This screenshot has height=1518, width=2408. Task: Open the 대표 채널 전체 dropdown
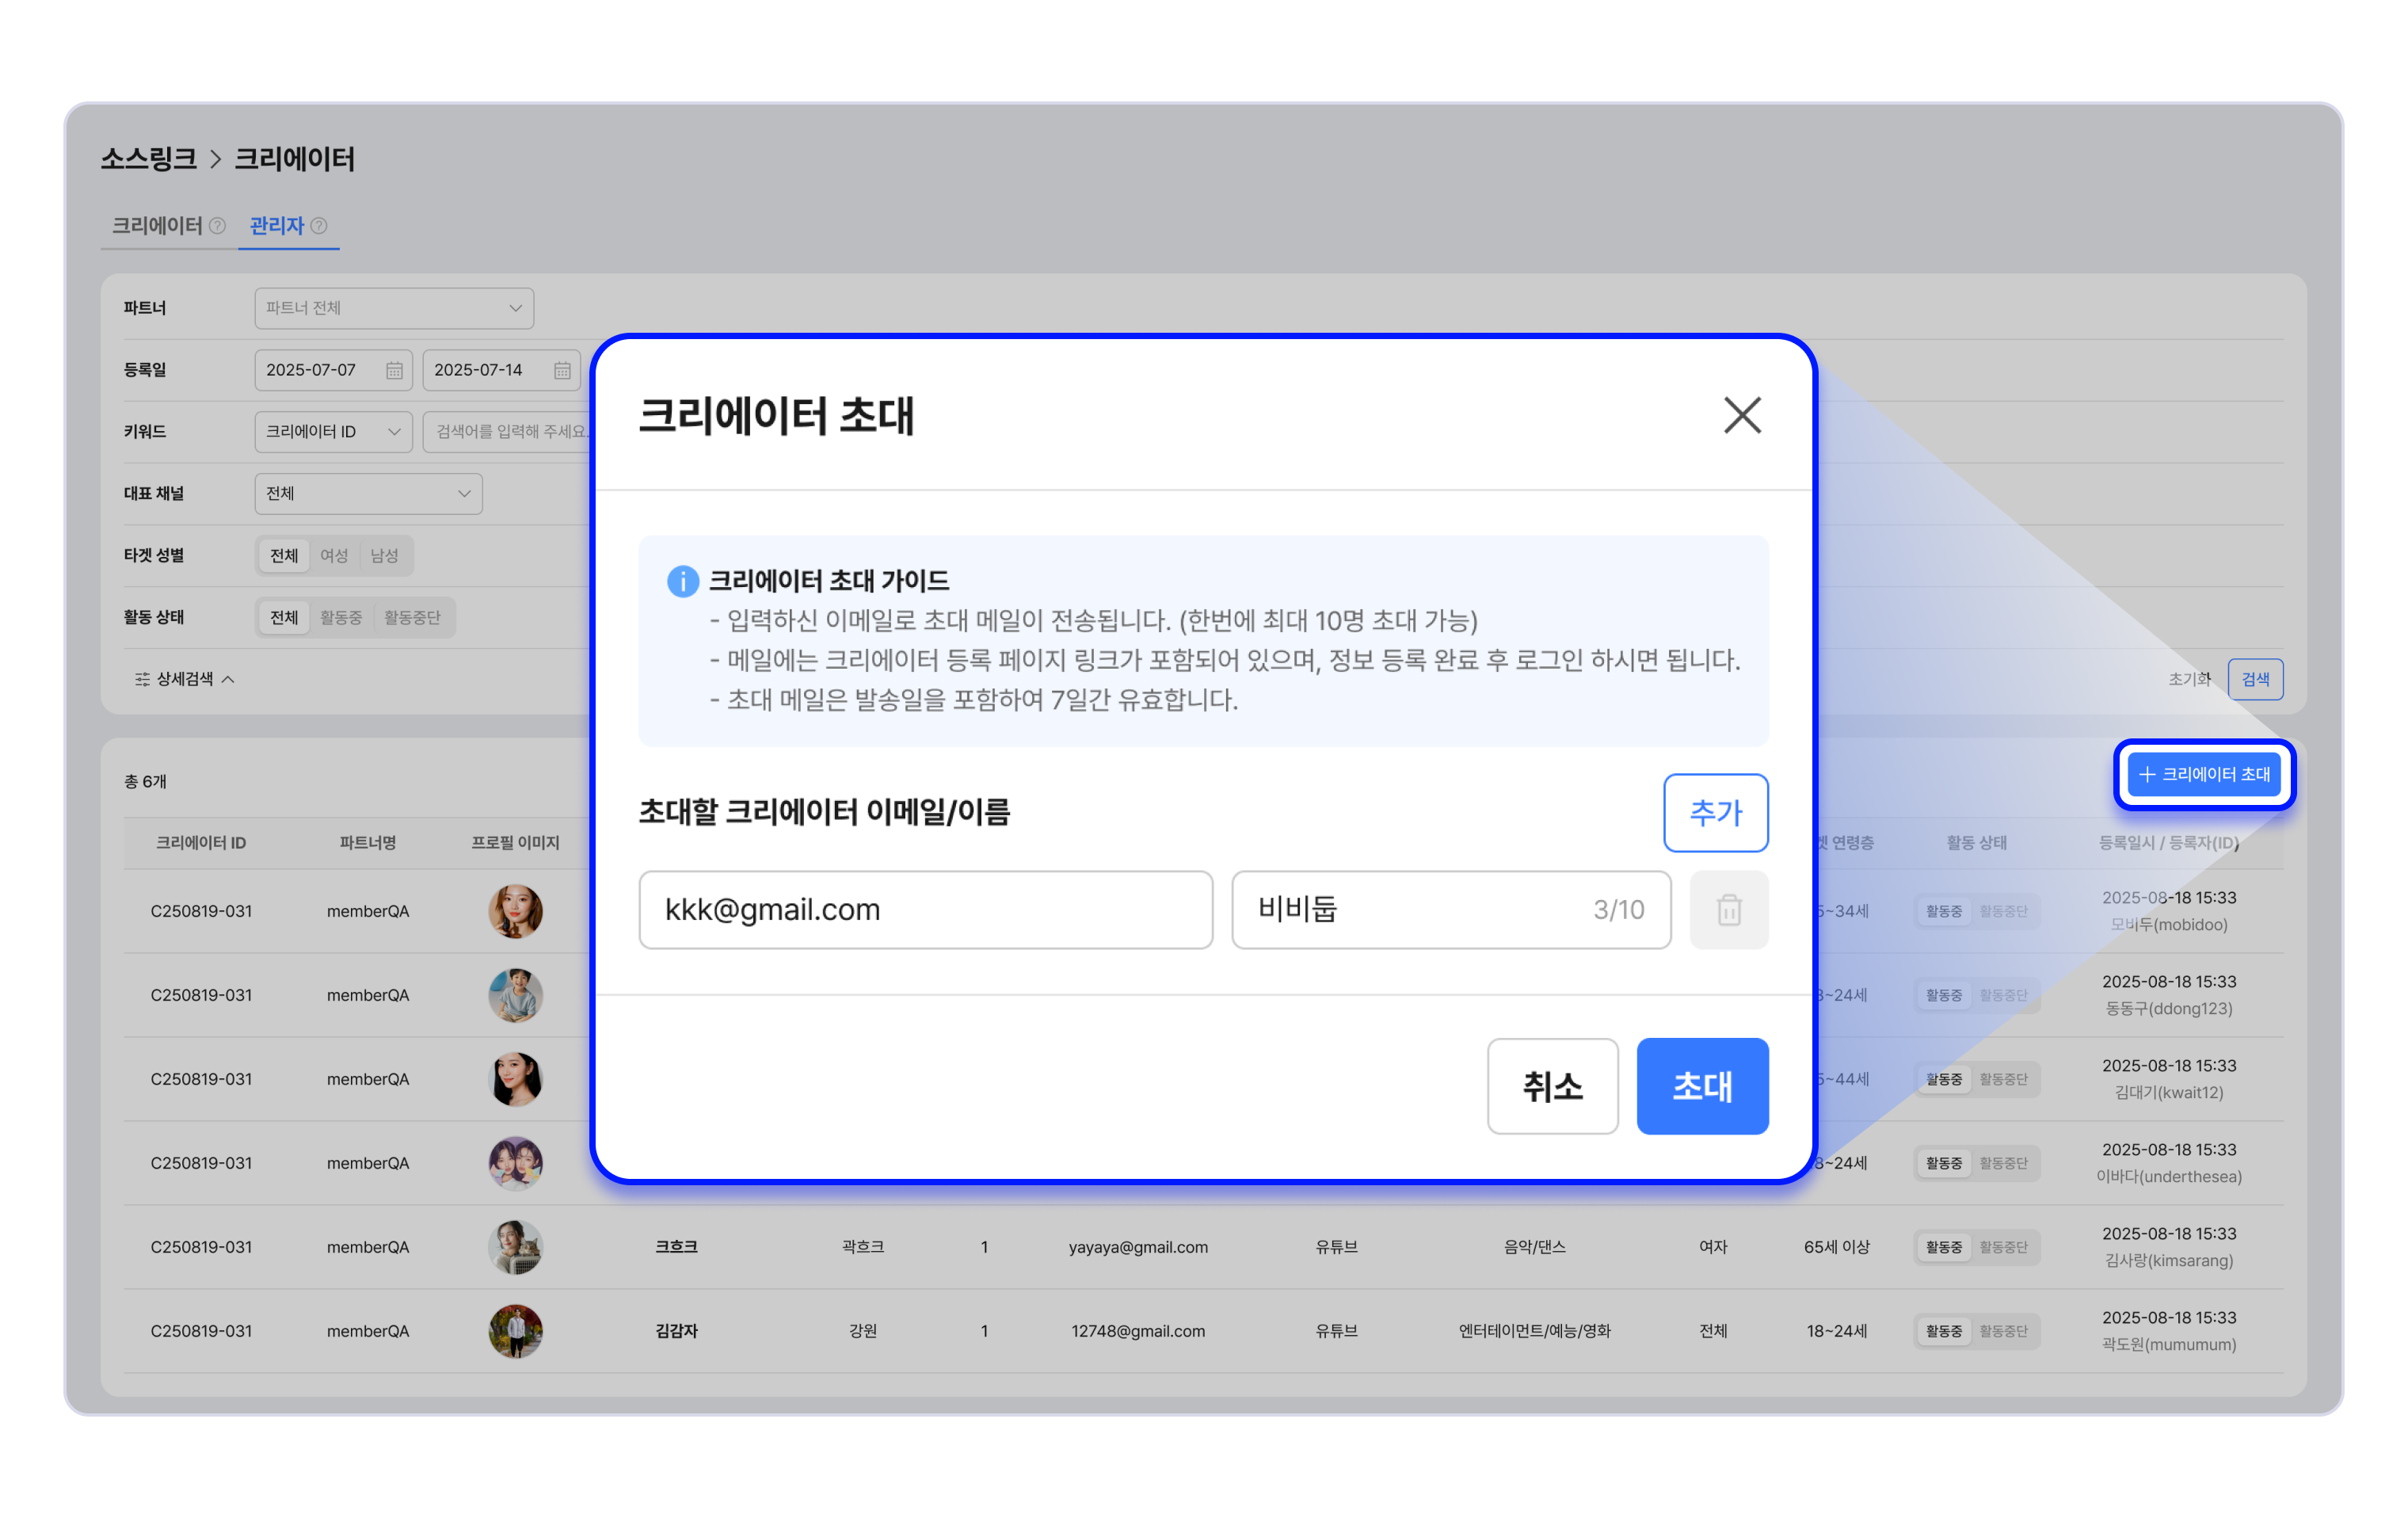pyautogui.click(x=368, y=494)
